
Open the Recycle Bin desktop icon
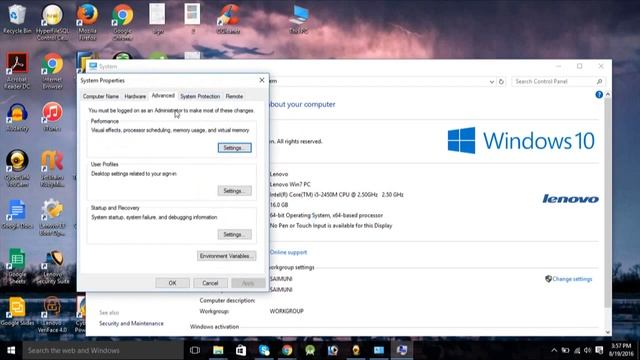click(x=17, y=19)
